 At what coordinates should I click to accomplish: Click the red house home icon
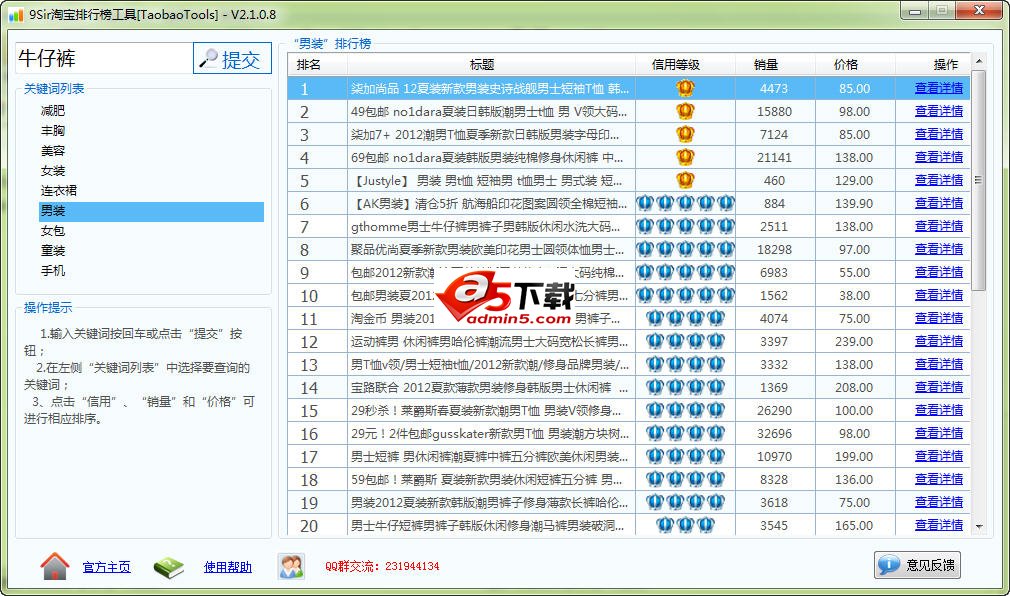pos(55,566)
